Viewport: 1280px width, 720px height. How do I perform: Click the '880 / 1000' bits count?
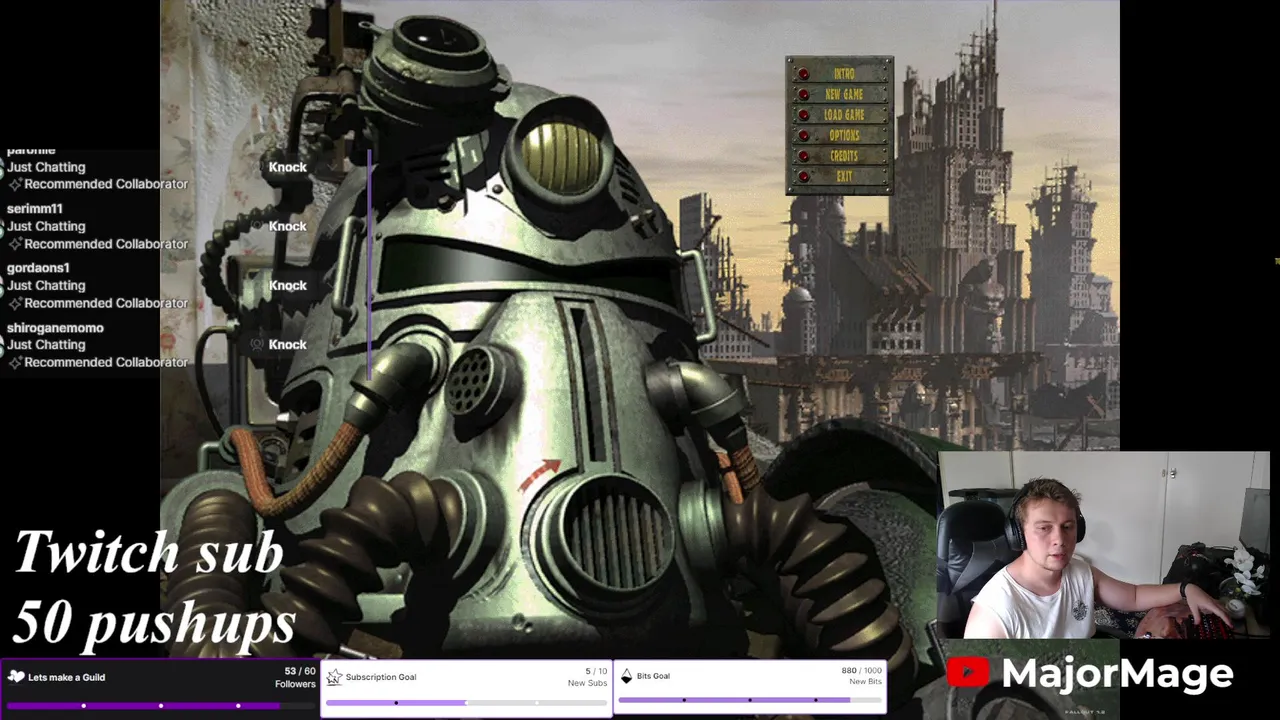862,670
